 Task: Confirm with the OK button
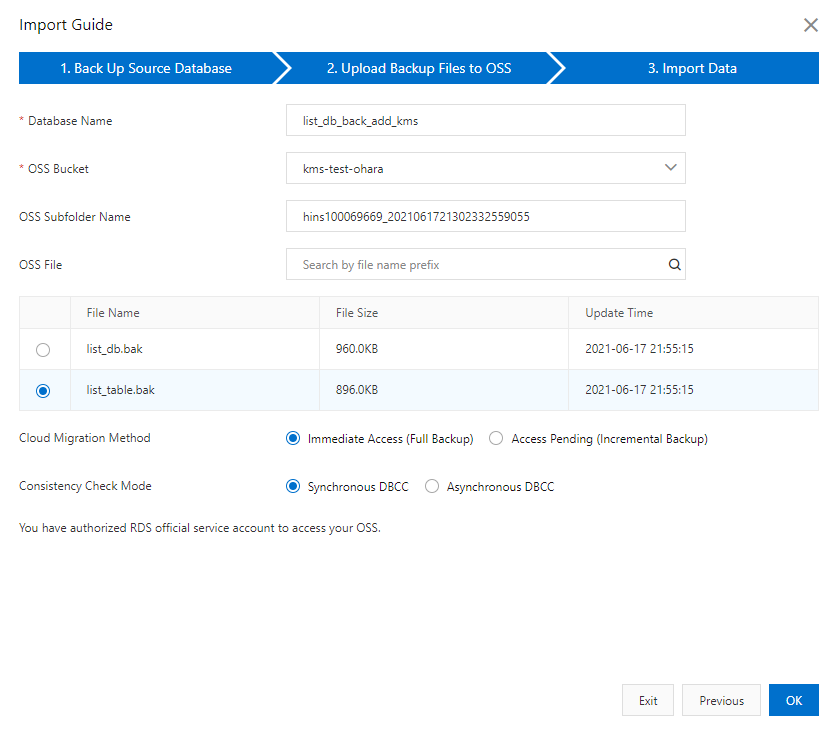794,701
